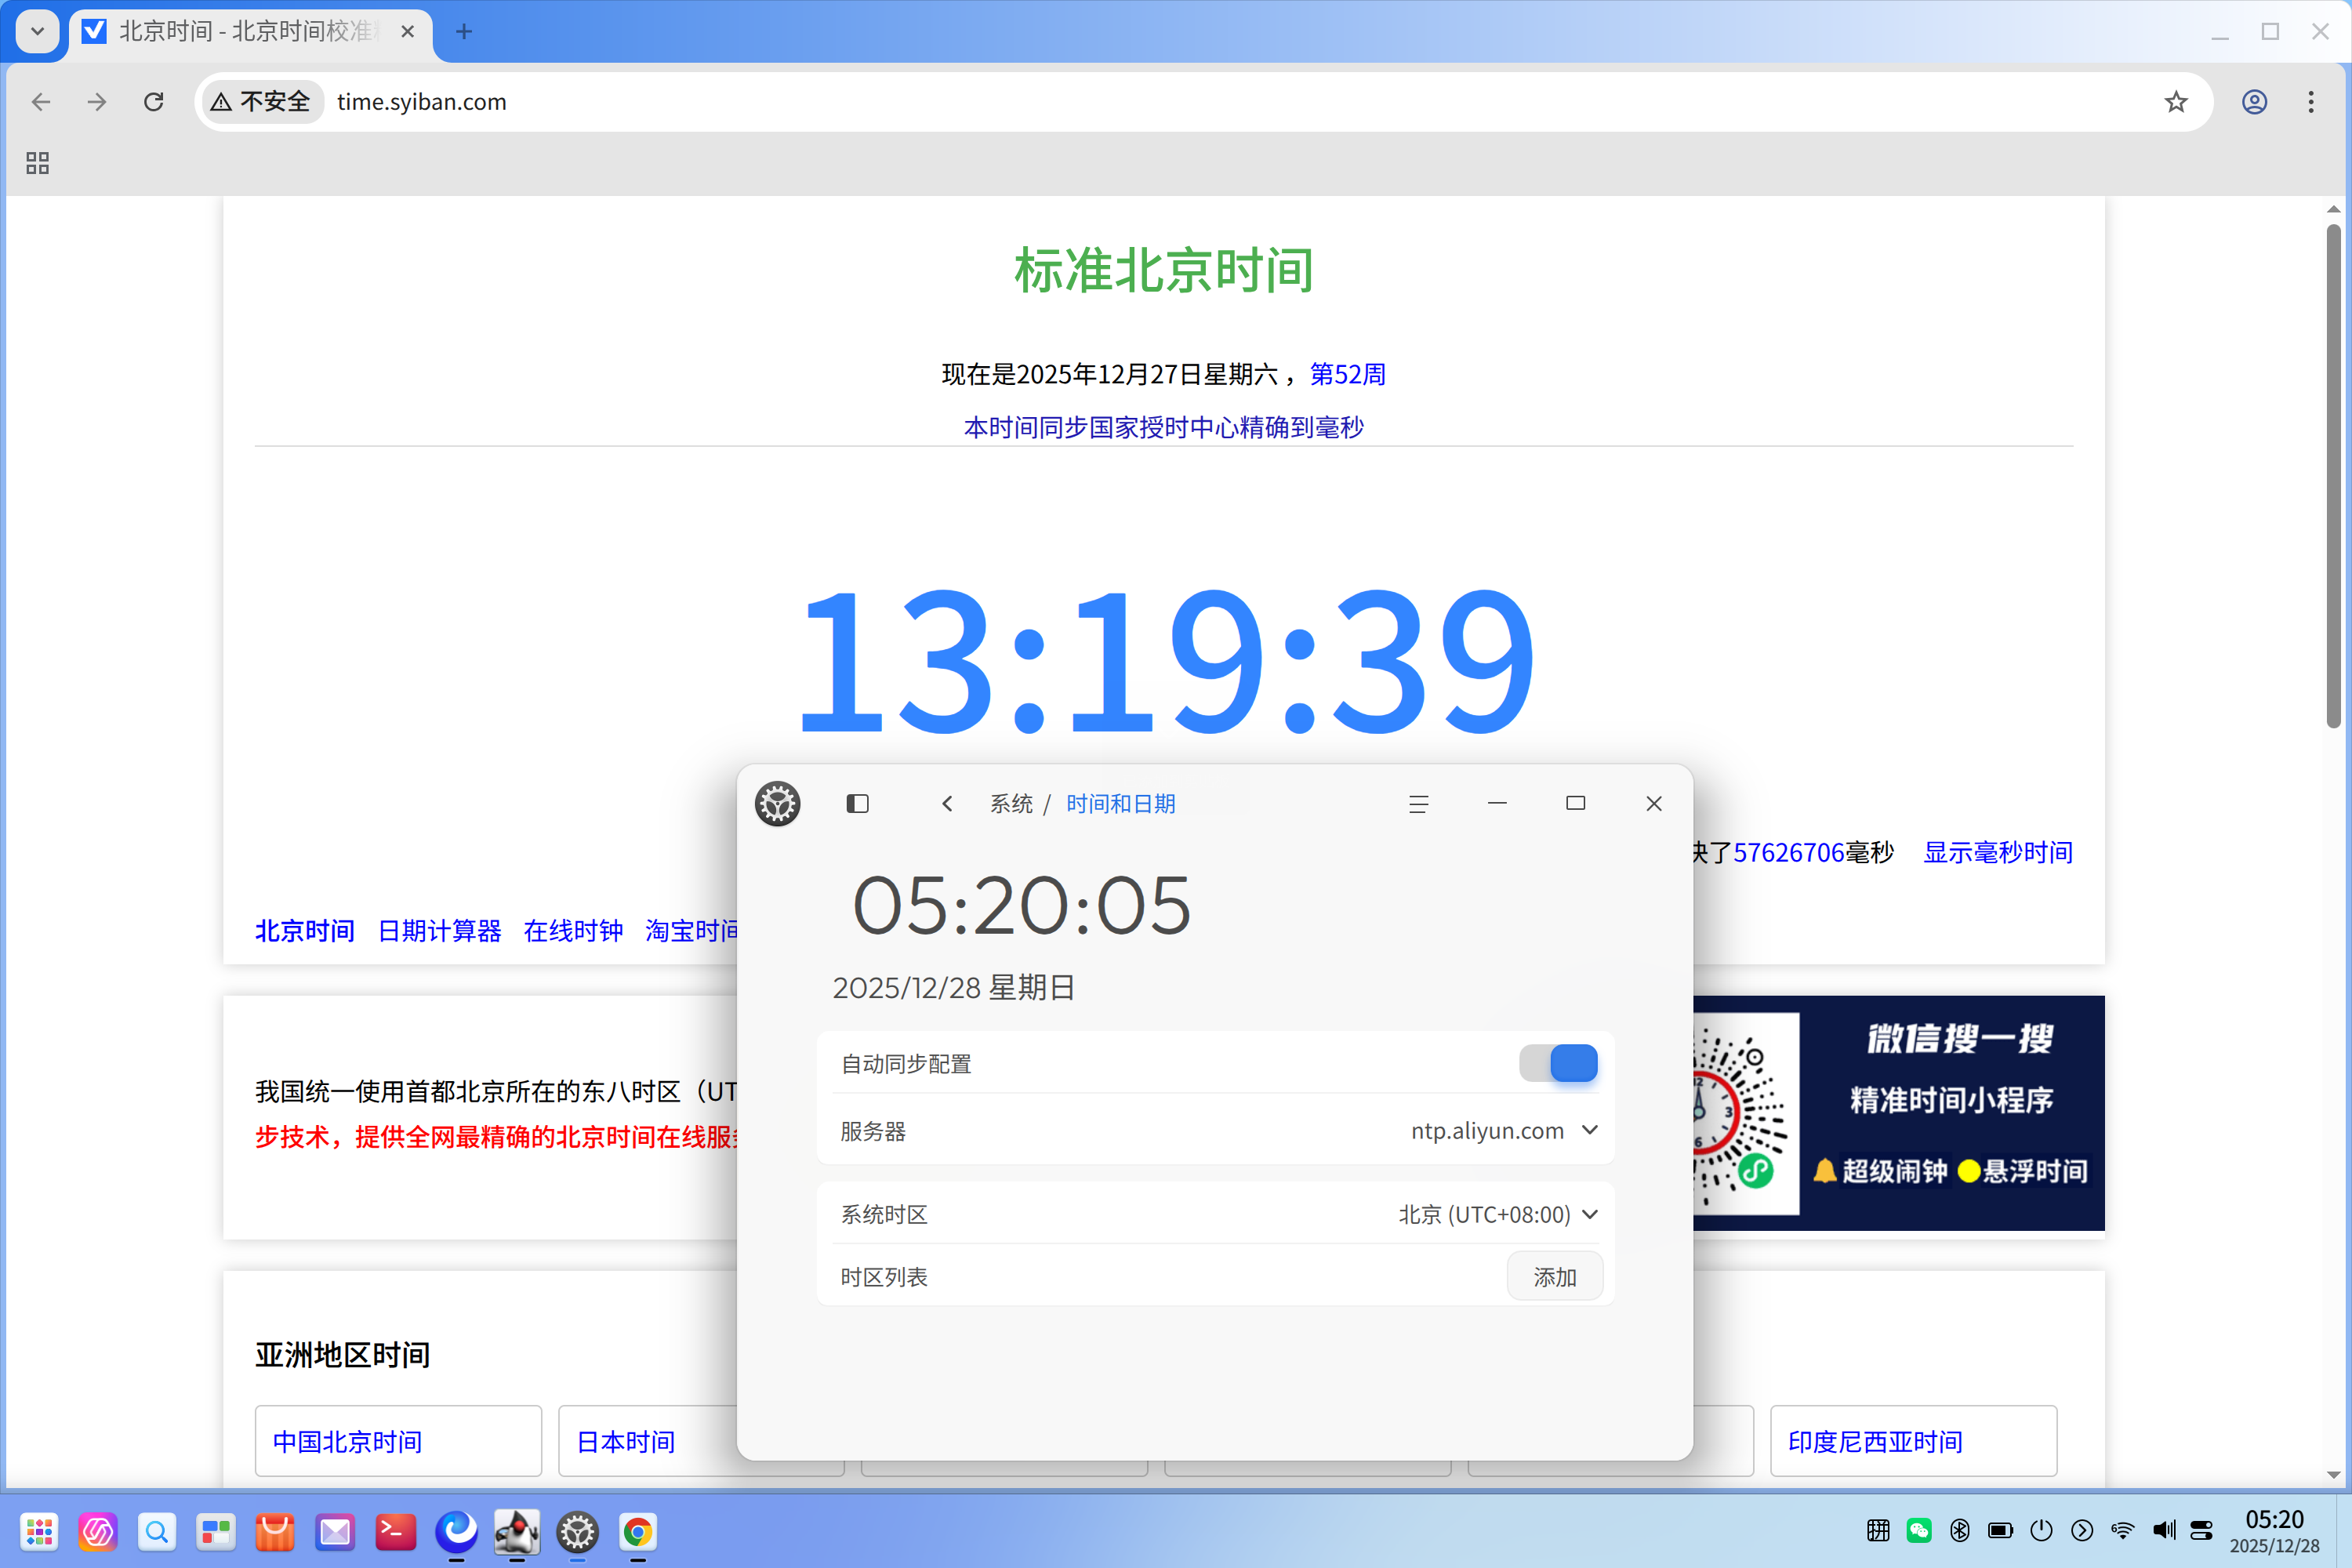This screenshot has width=2352, height=1568.
Task: Launch the terminal from the taskbar
Action: [396, 1531]
